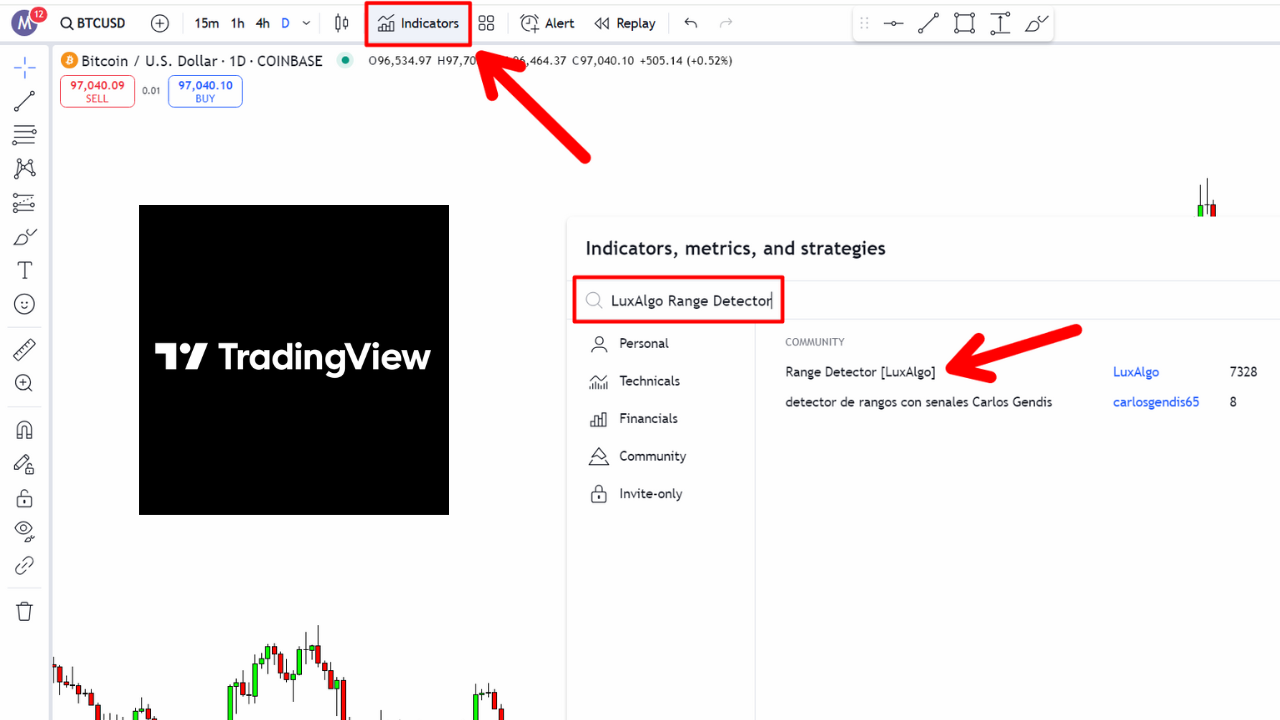Image resolution: width=1280 pixels, height=720 pixels.
Task: Activate the measure ruler tool
Action: [x=24, y=349]
